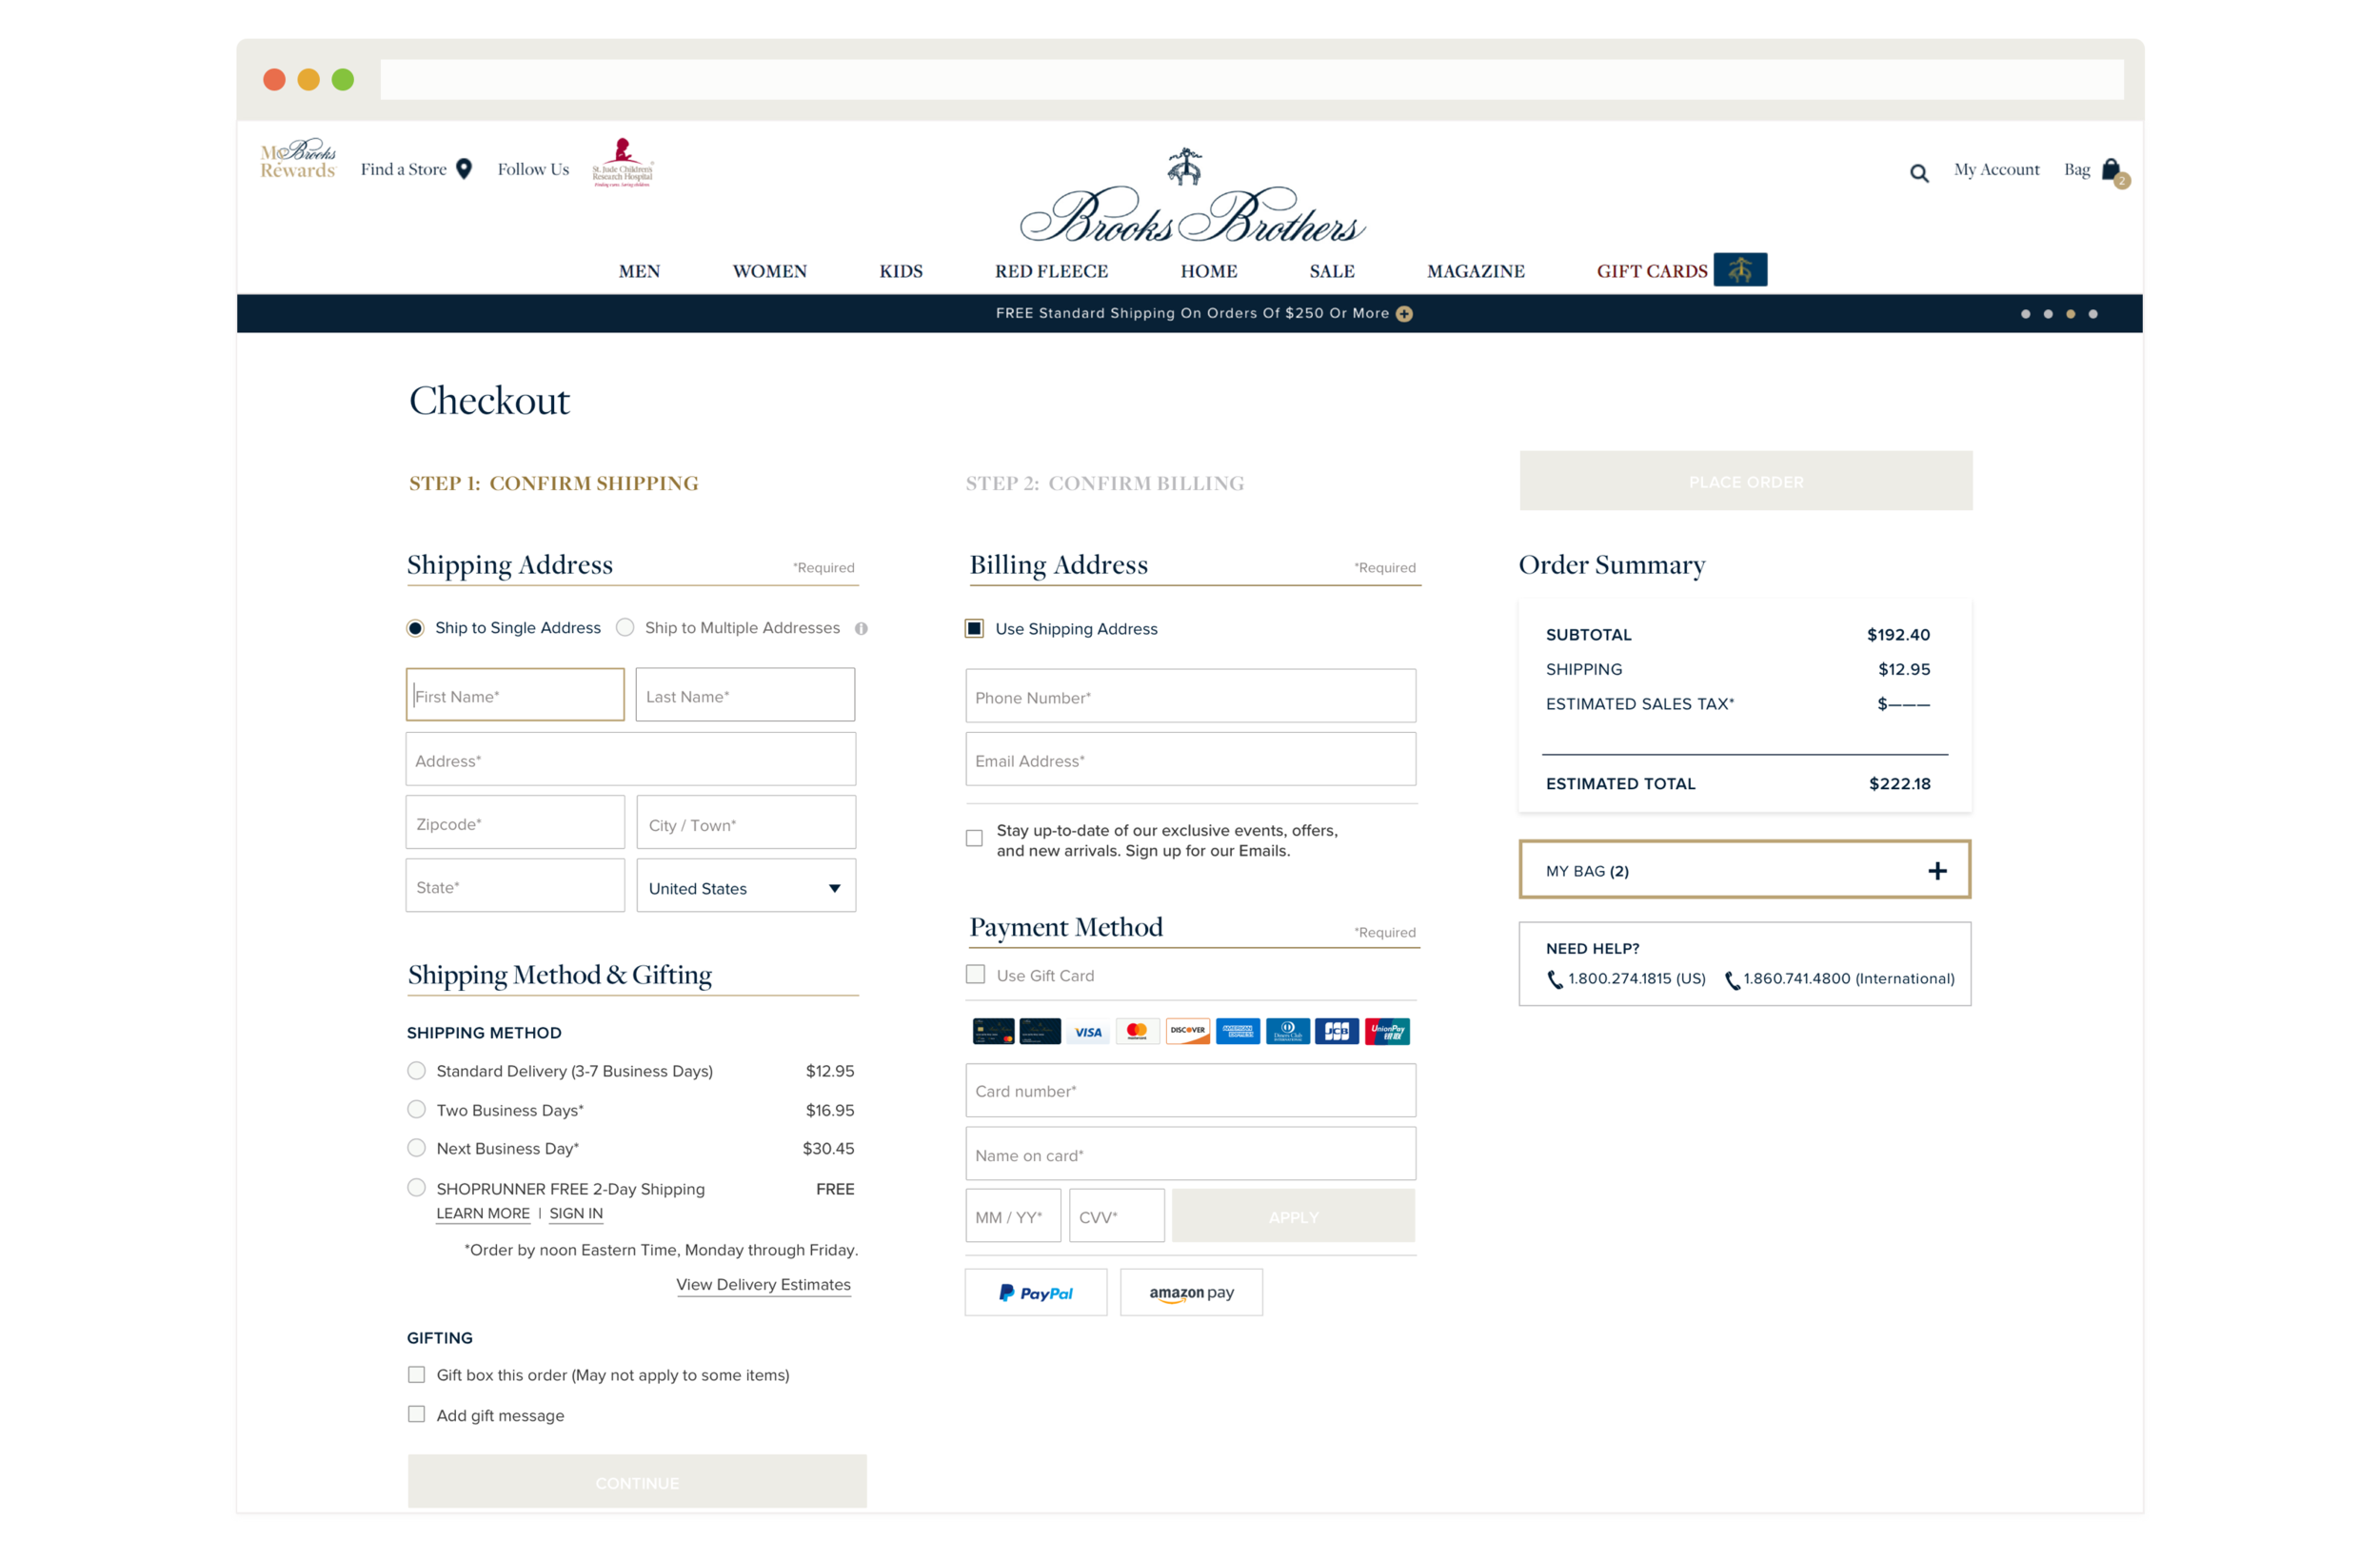Open the MEN menu

click(639, 272)
